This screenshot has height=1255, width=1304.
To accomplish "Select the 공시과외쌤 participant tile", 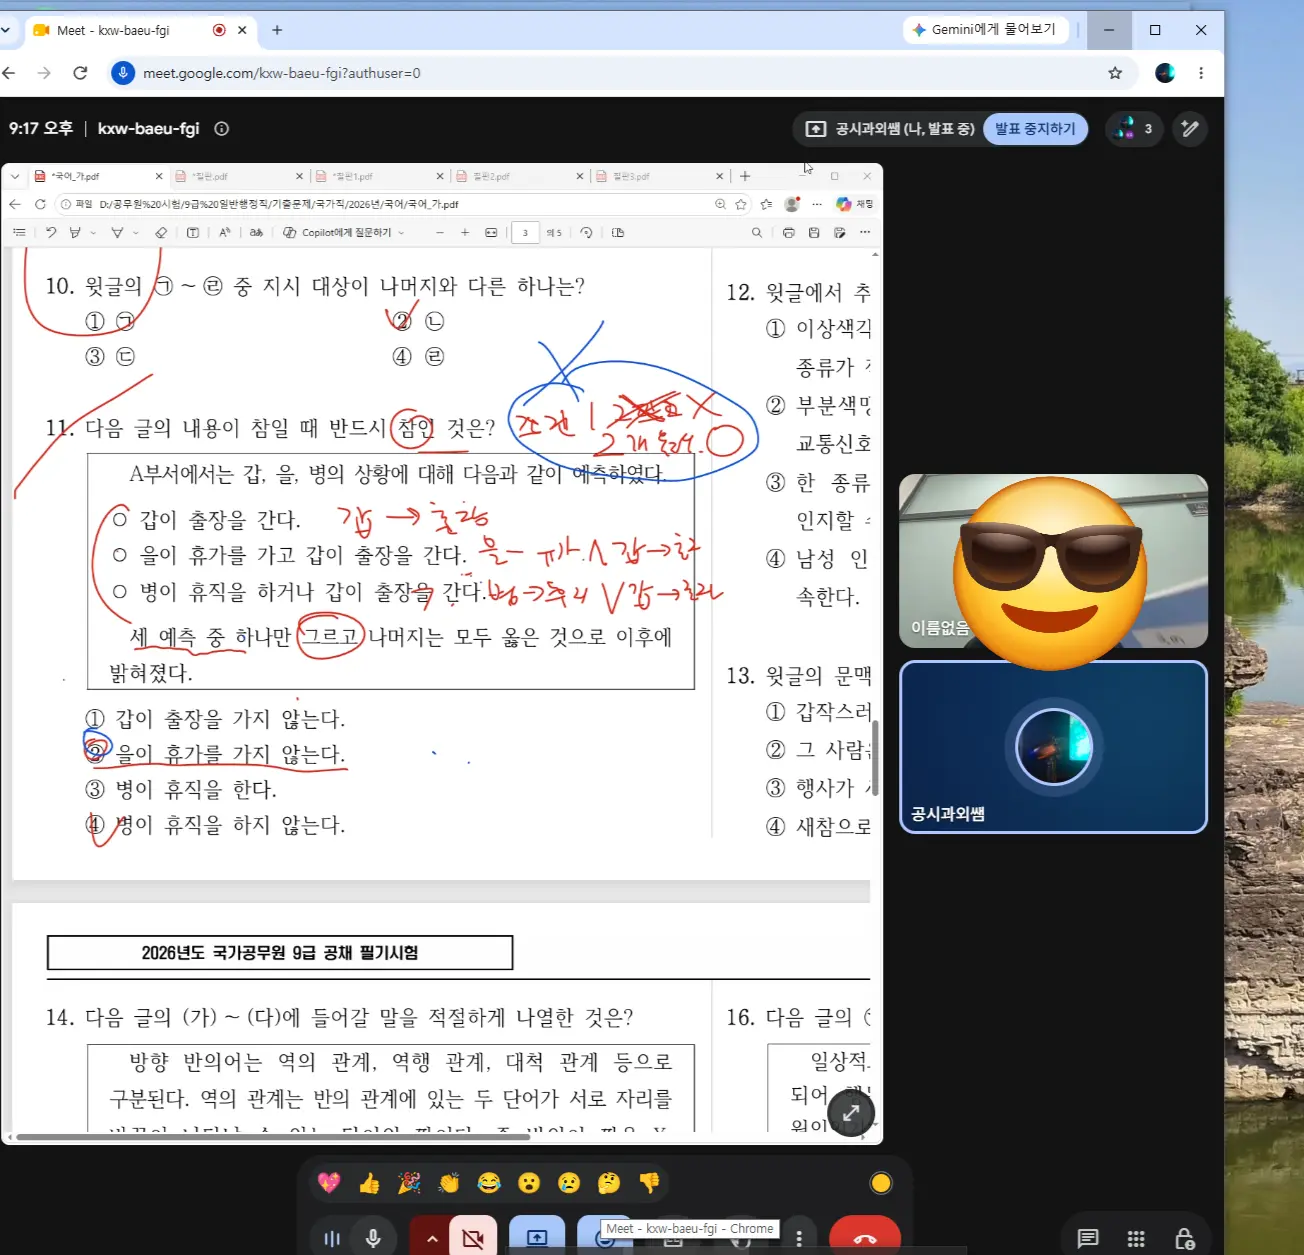I will [x=1053, y=747].
